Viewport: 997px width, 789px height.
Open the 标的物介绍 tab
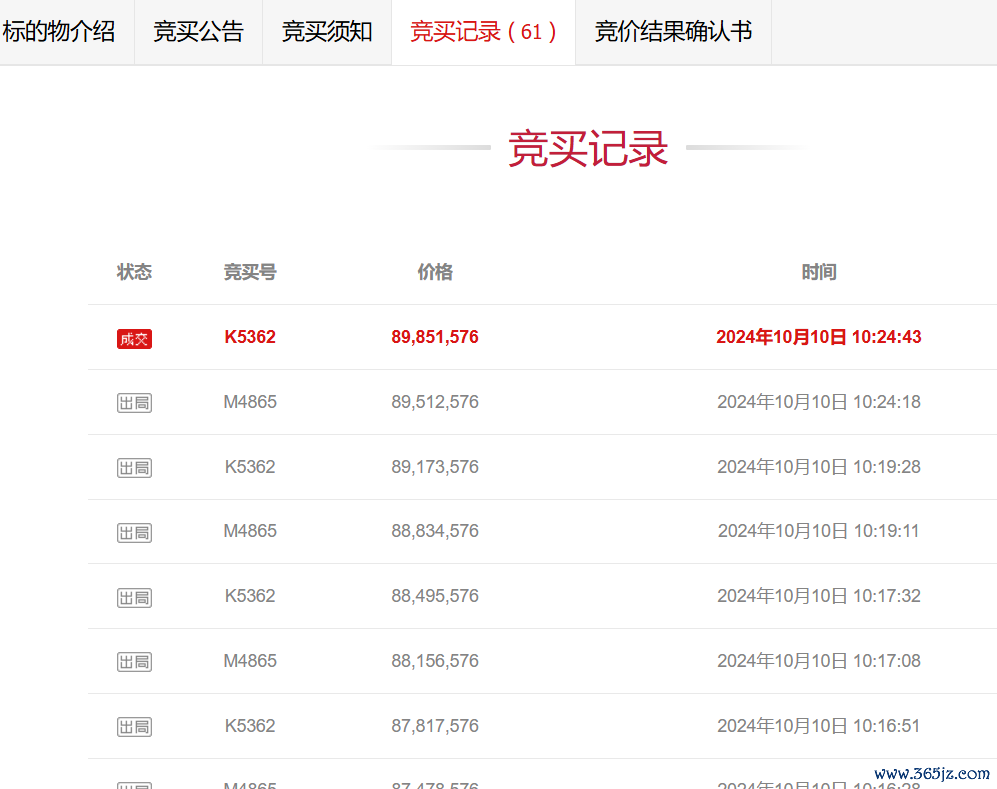[59, 32]
